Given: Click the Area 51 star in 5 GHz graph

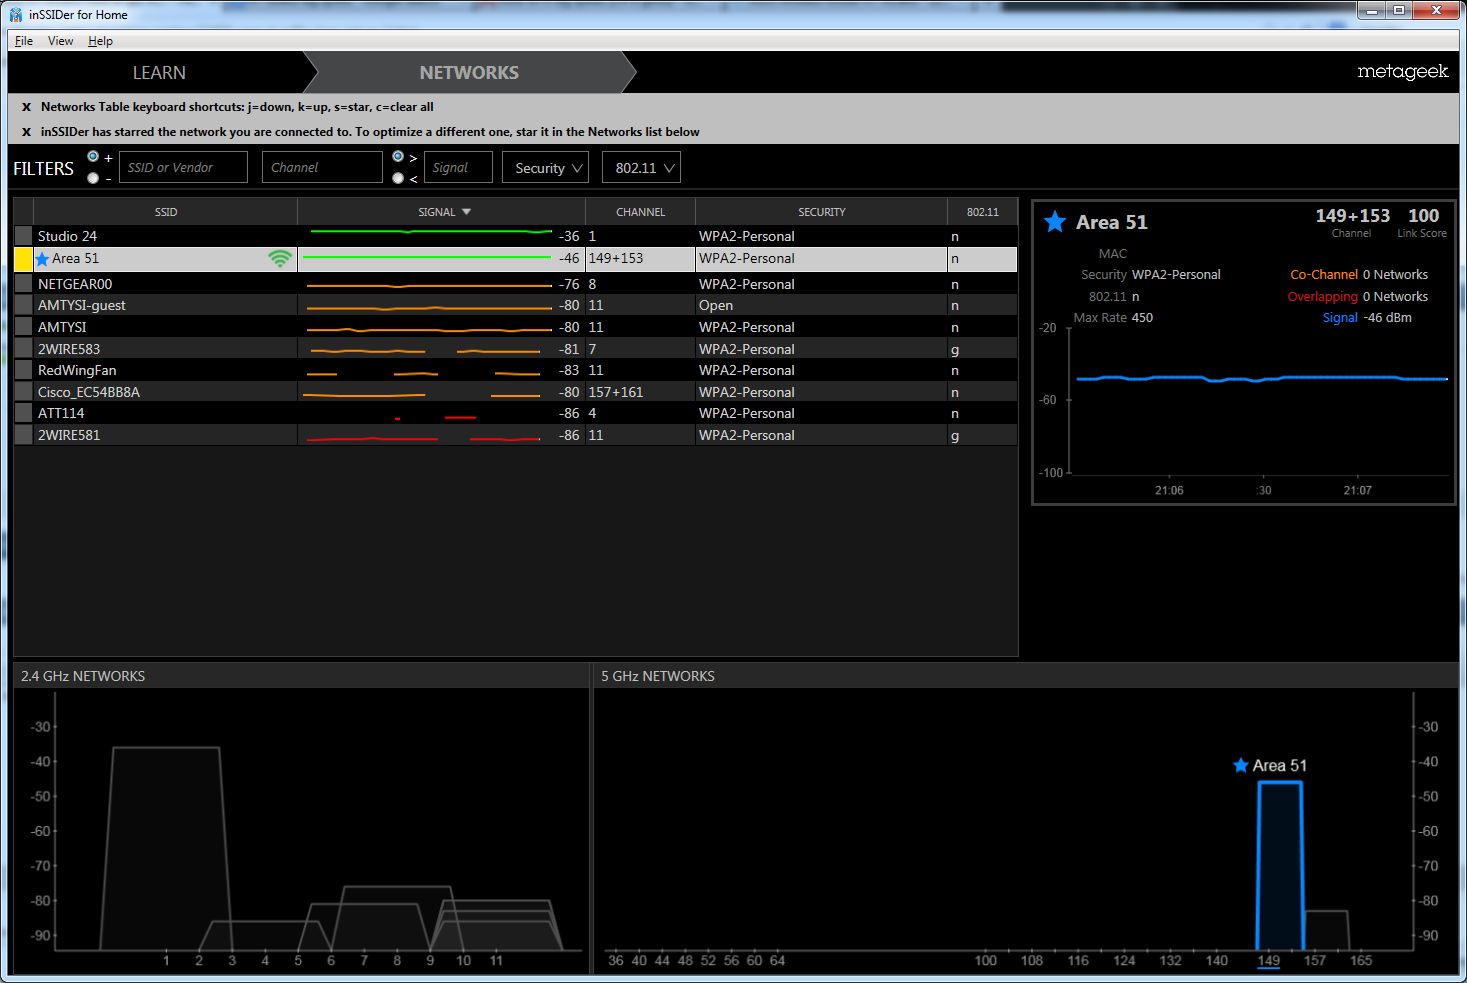Looking at the screenshot, I should [1241, 765].
